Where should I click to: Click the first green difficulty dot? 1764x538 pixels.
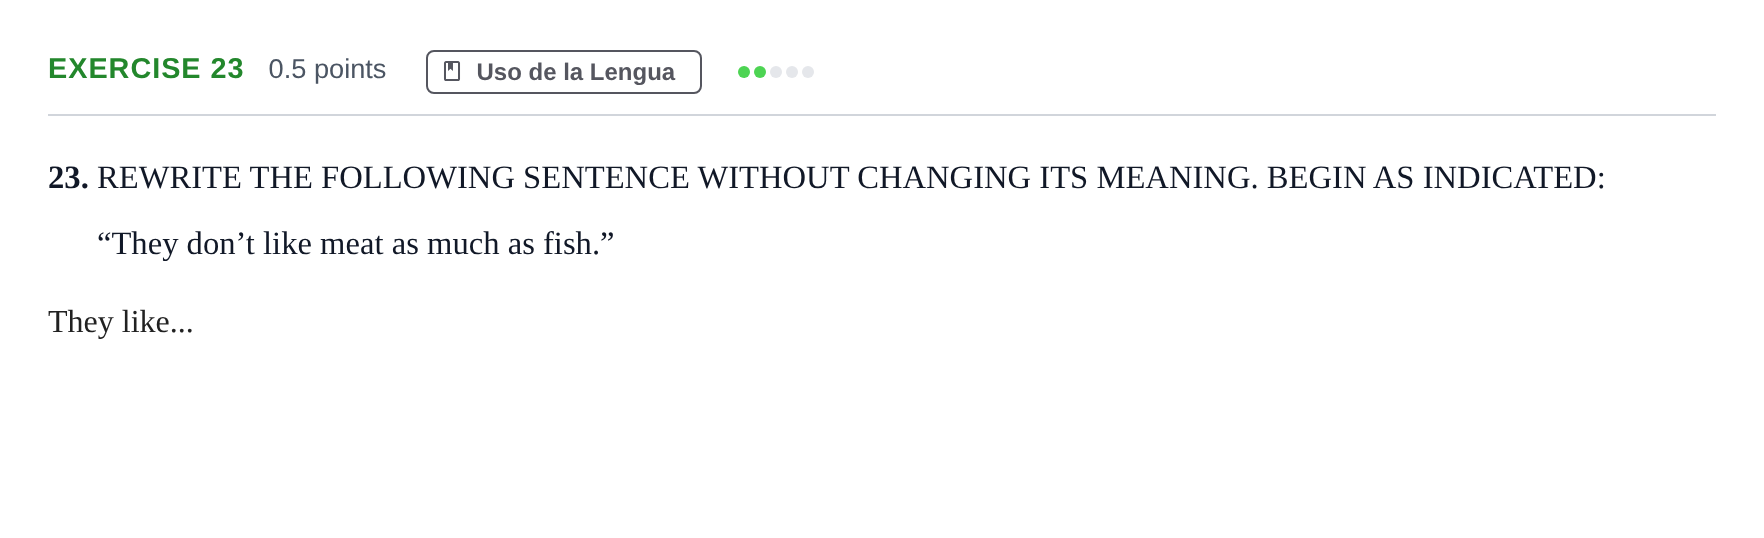coord(744,72)
